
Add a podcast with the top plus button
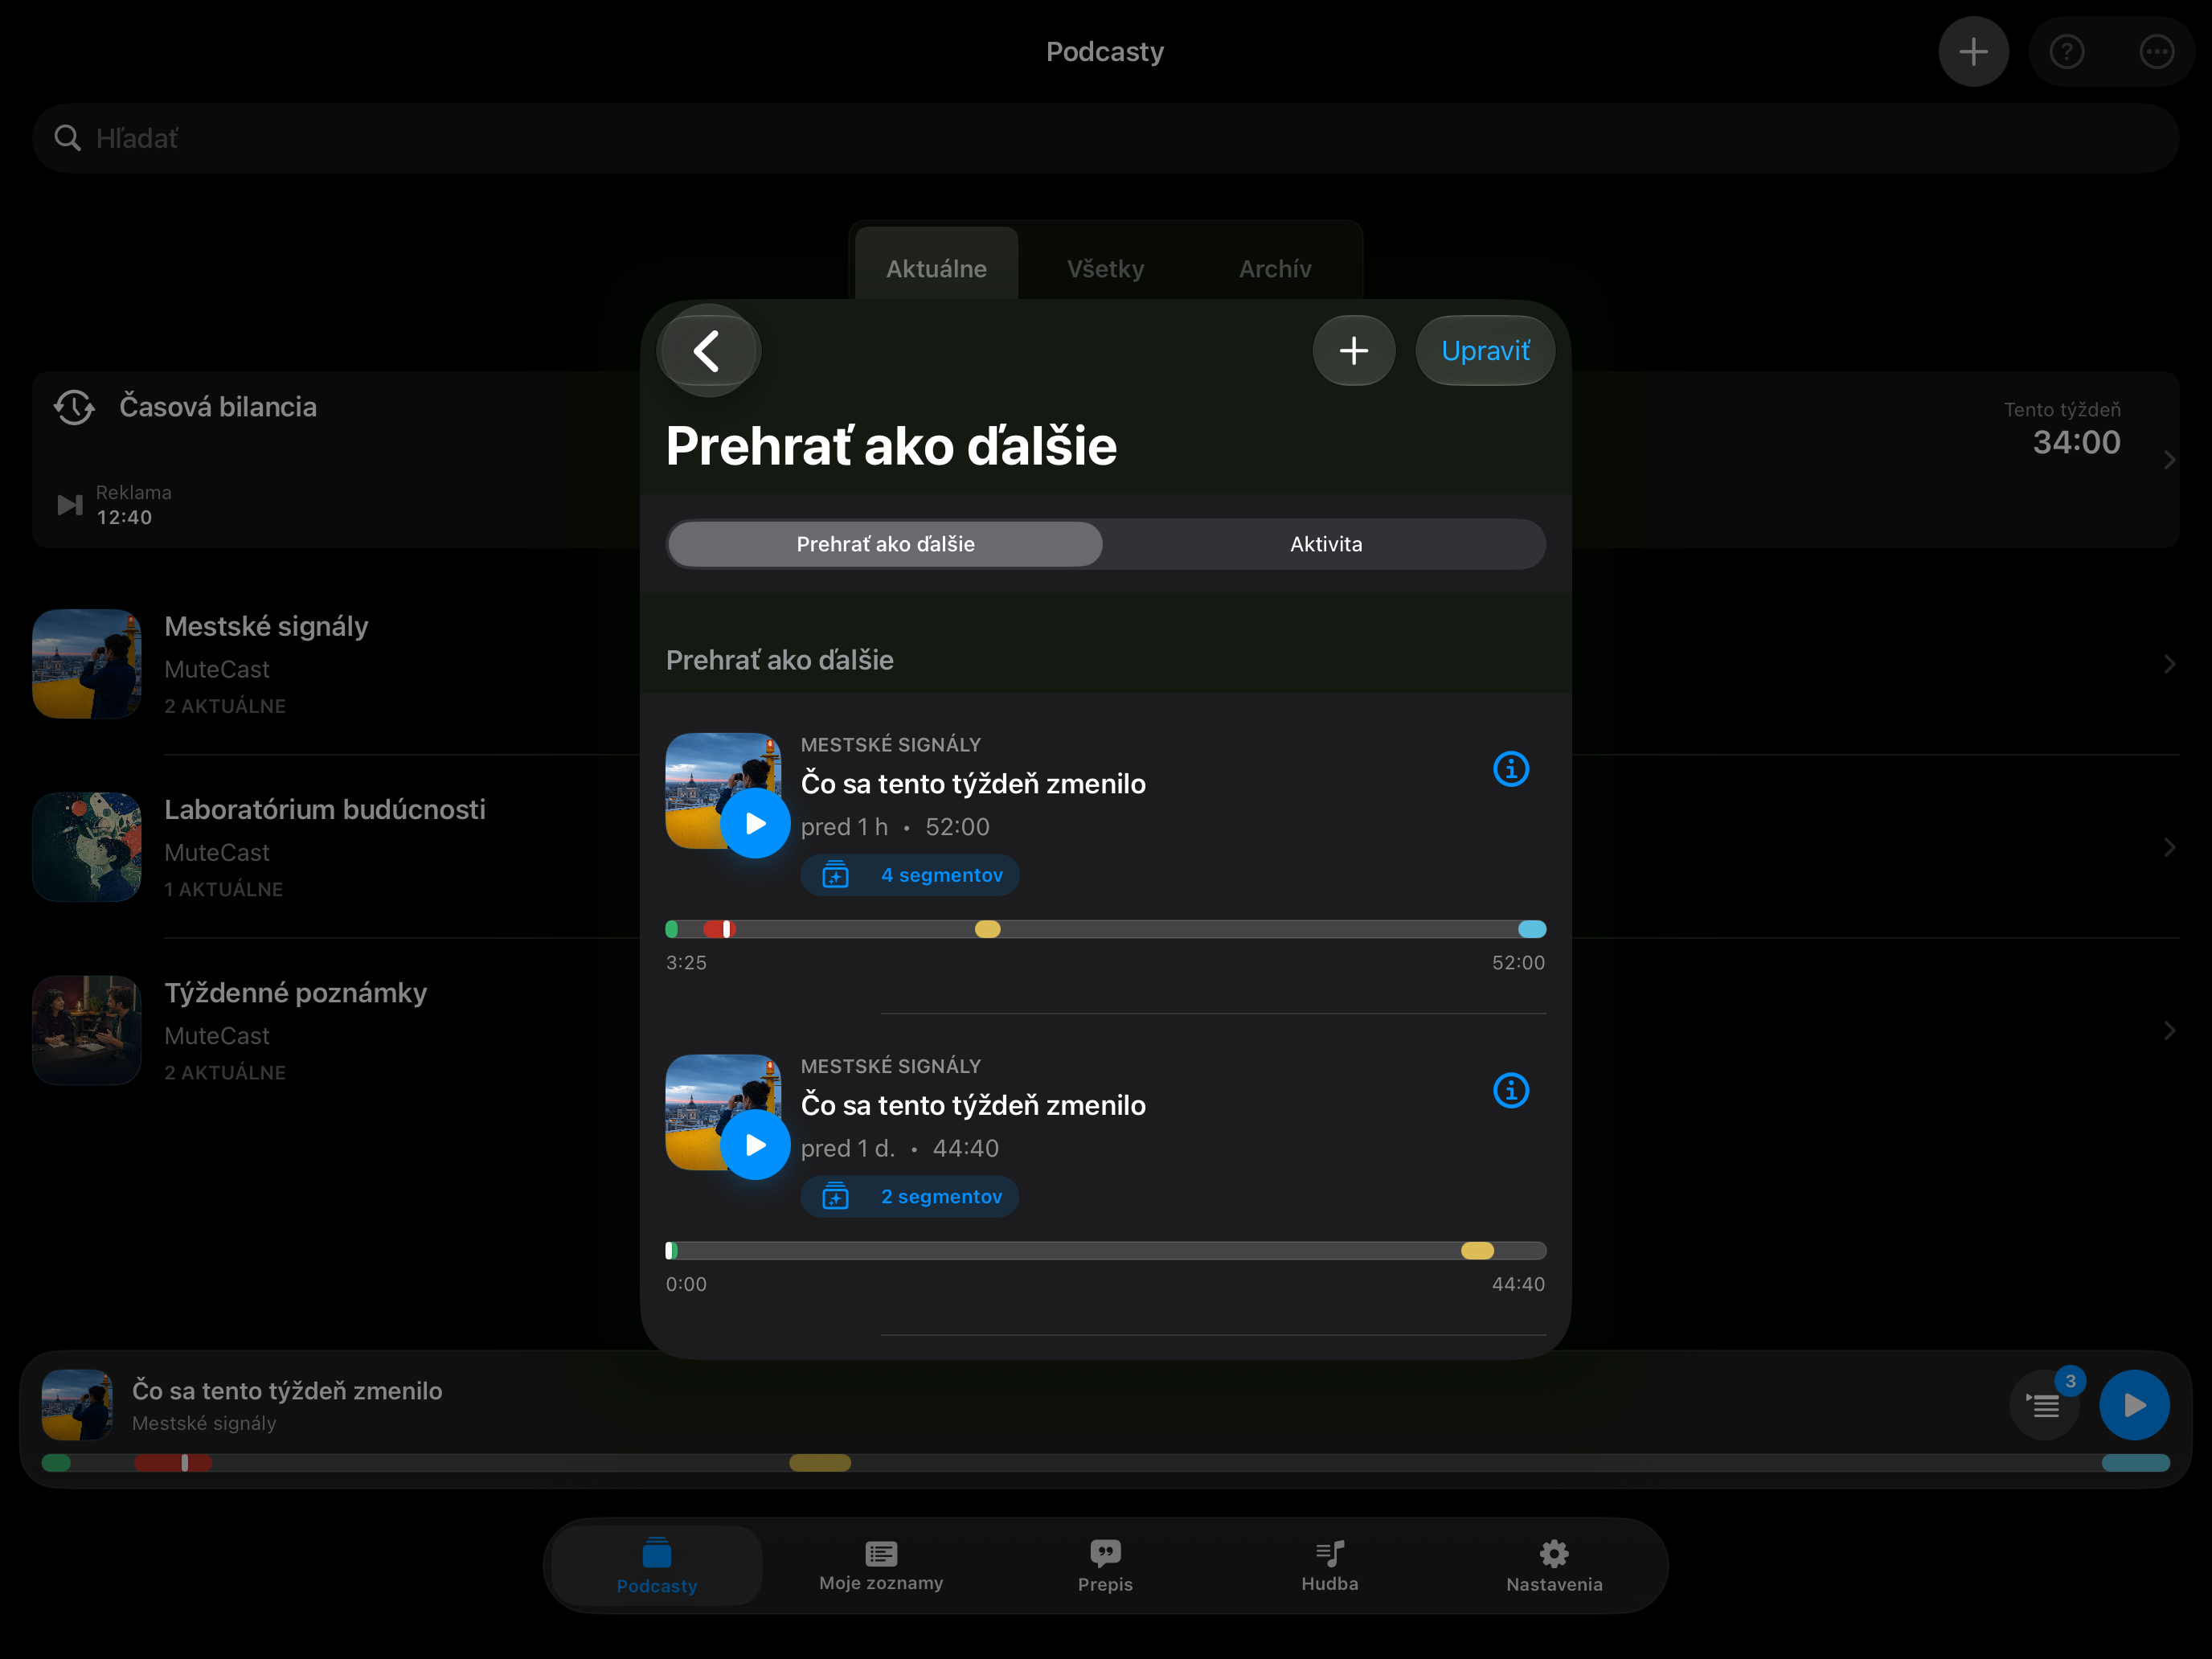tap(1973, 52)
